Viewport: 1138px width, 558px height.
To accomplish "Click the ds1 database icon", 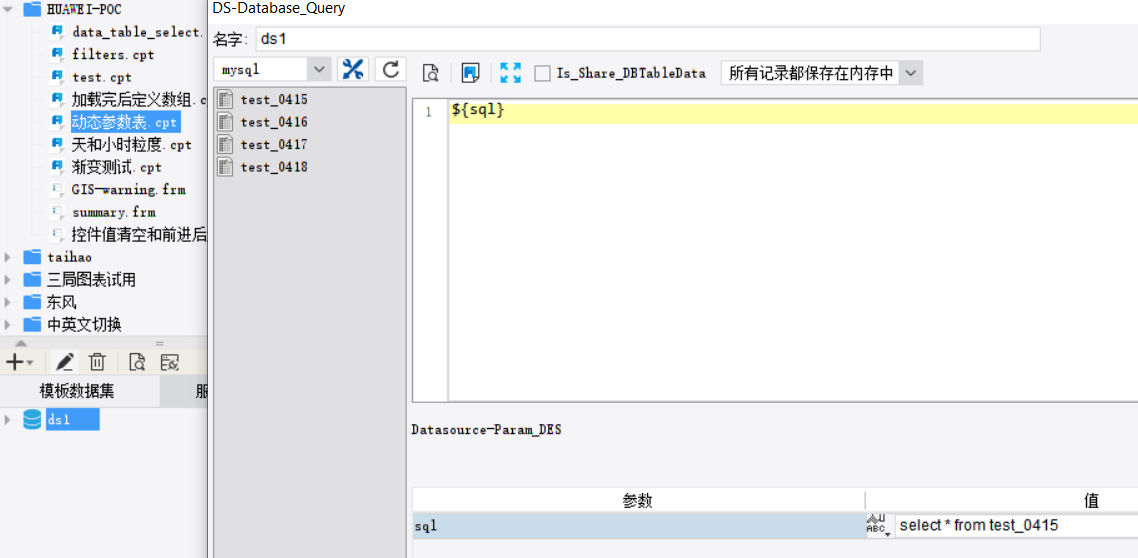I will pyautogui.click(x=32, y=419).
